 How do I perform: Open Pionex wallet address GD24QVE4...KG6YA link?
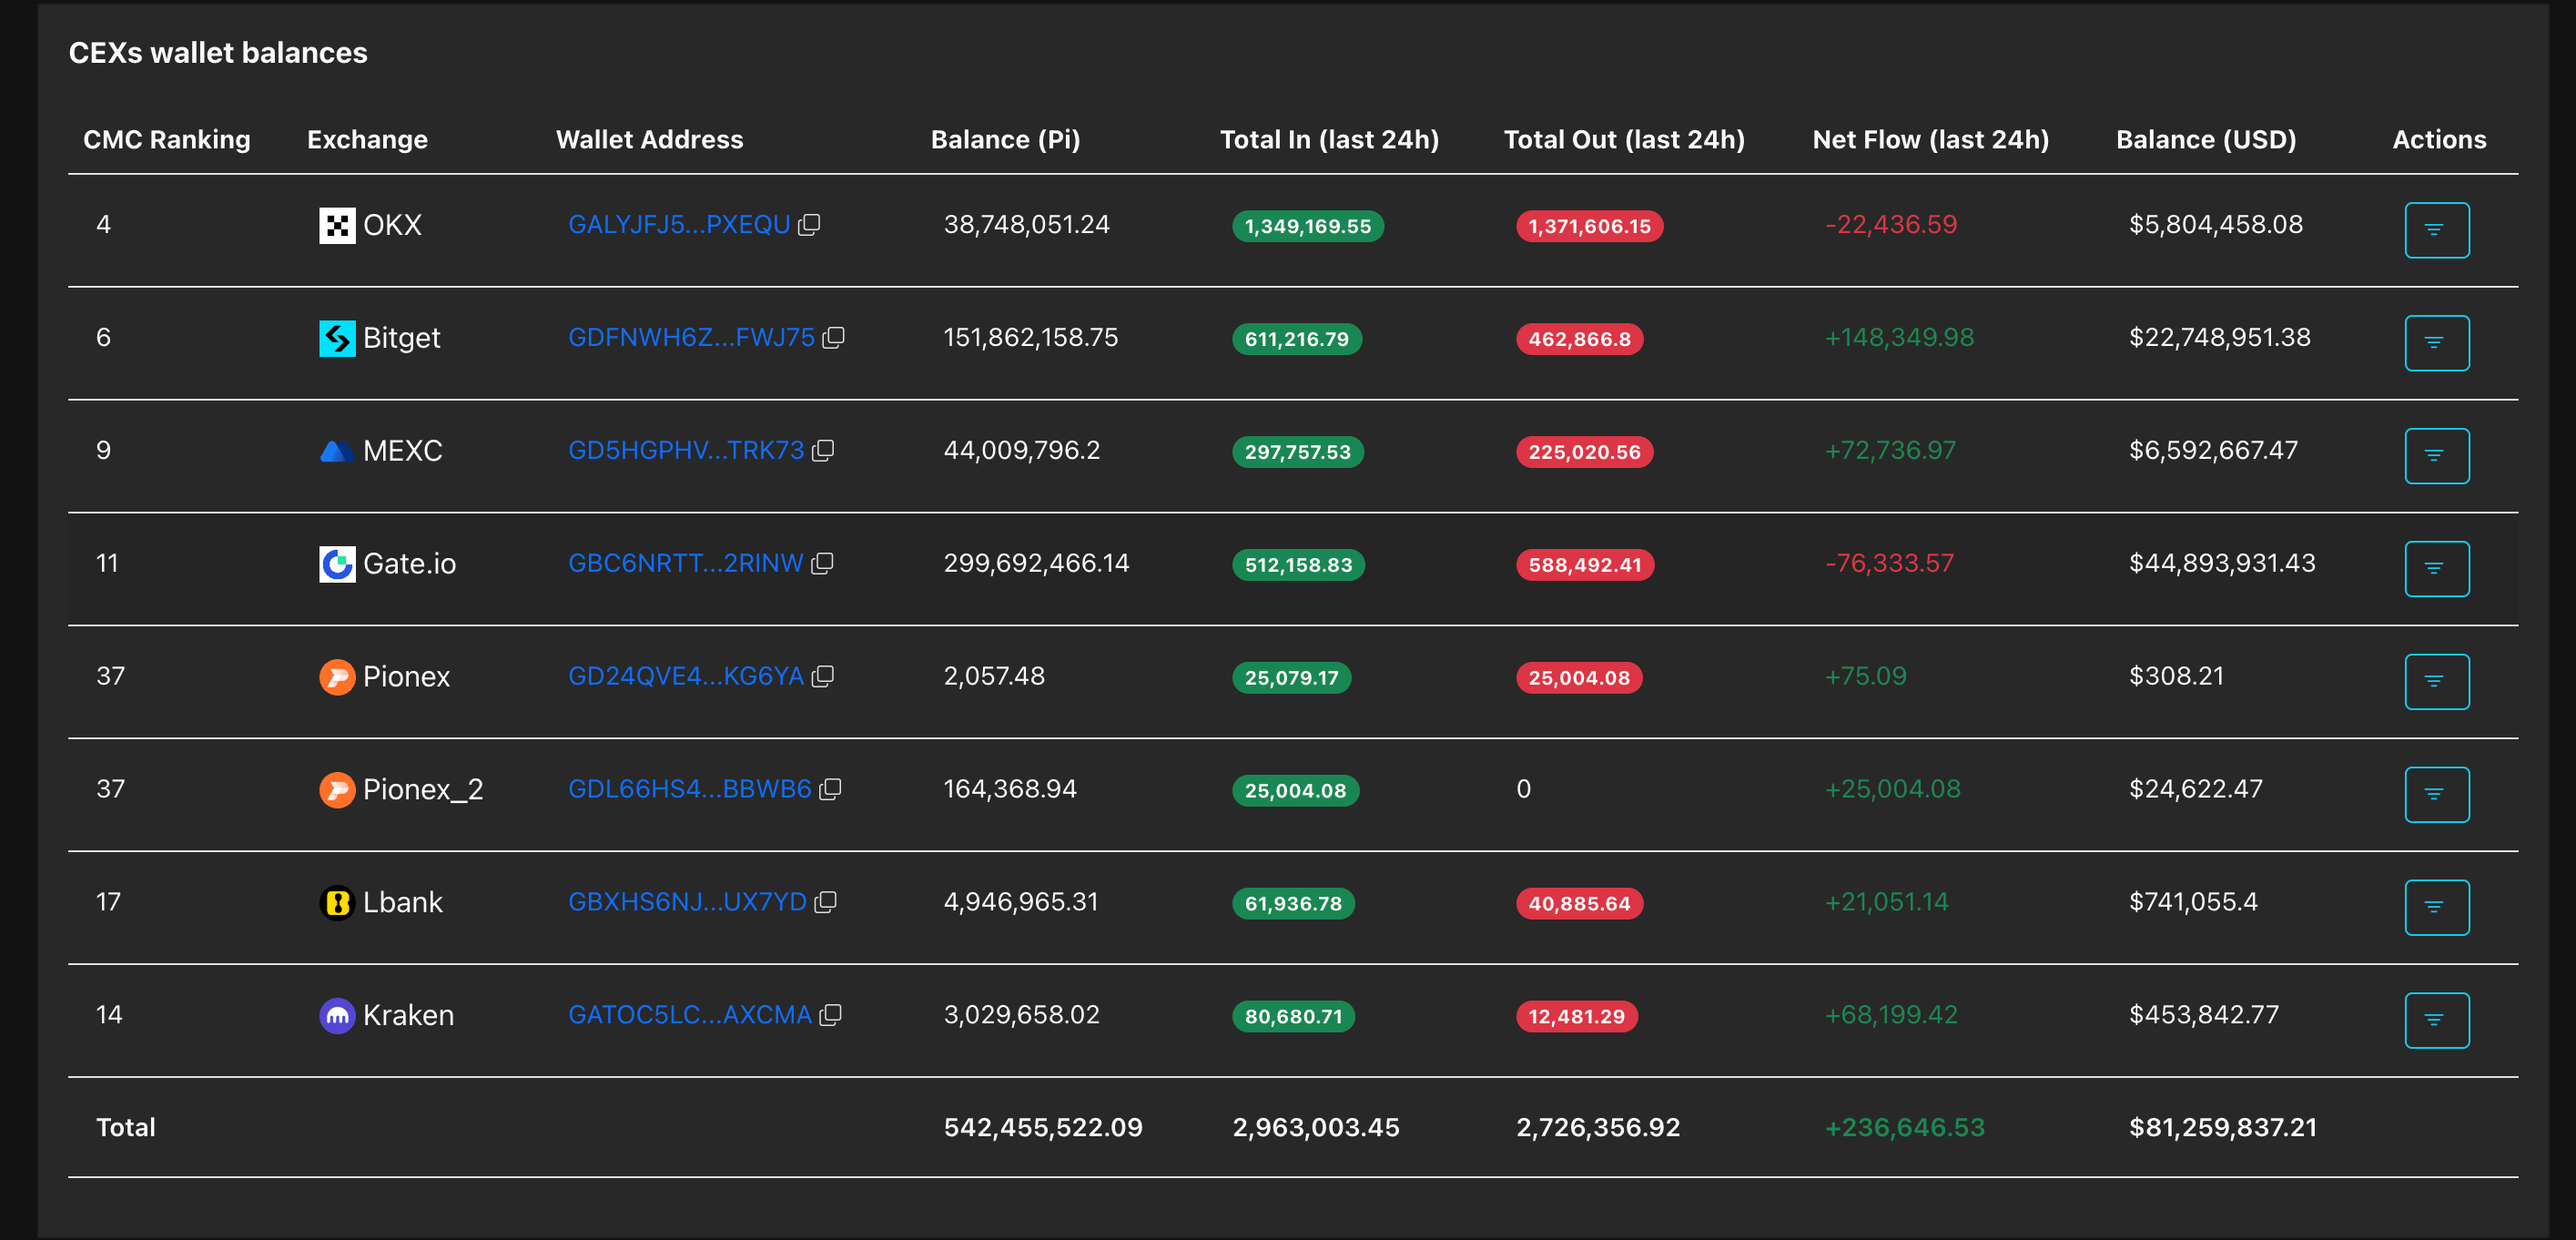pos(686,676)
